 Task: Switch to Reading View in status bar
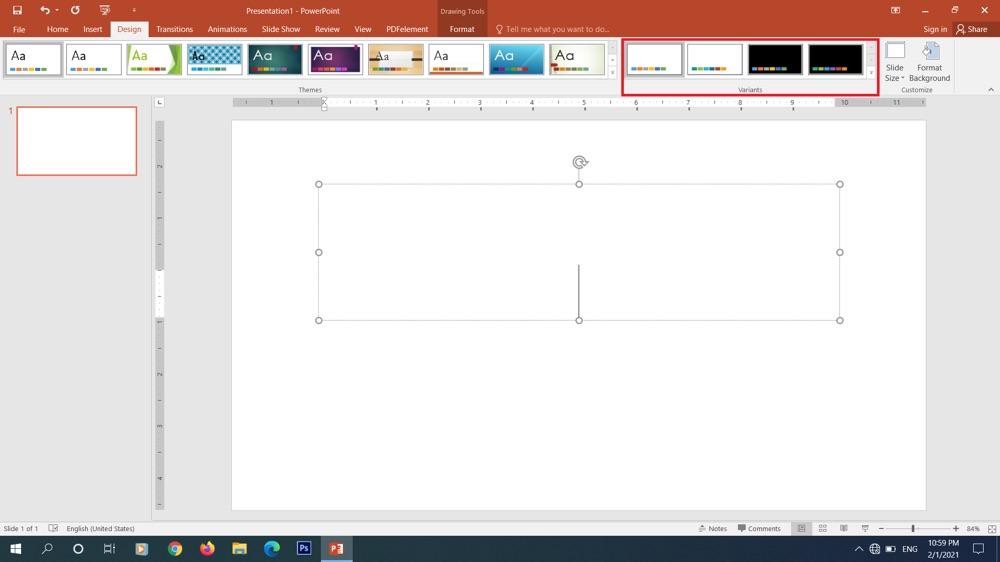(x=843, y=528)
